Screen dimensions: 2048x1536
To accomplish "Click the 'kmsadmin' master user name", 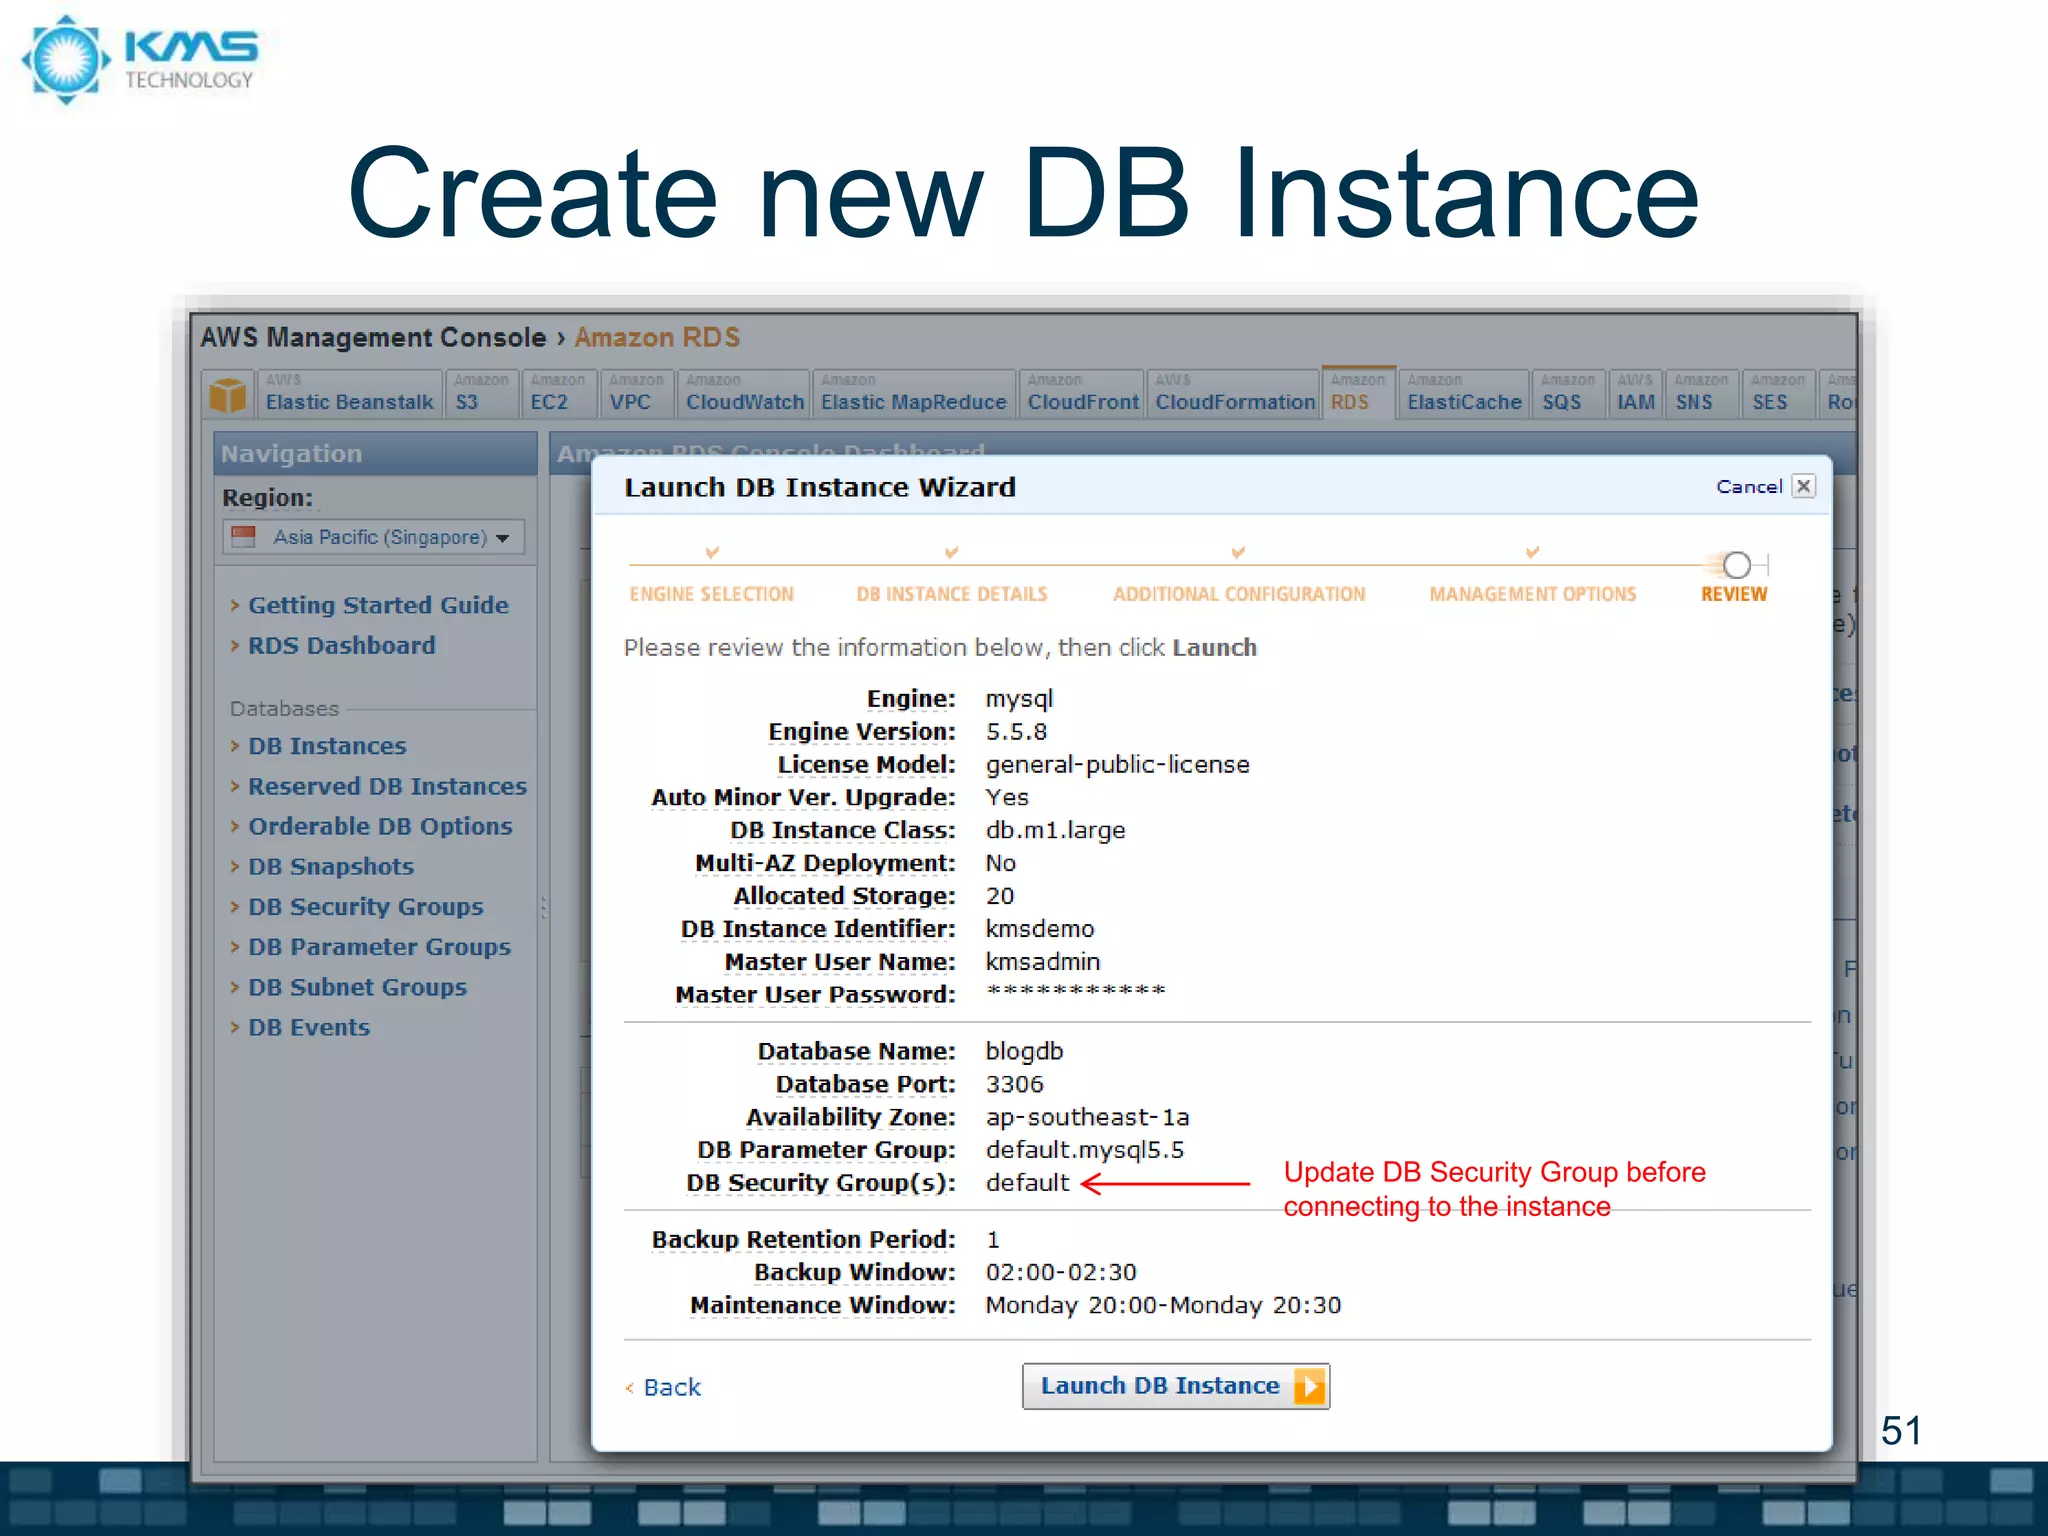I will [x=1042, y=962].
